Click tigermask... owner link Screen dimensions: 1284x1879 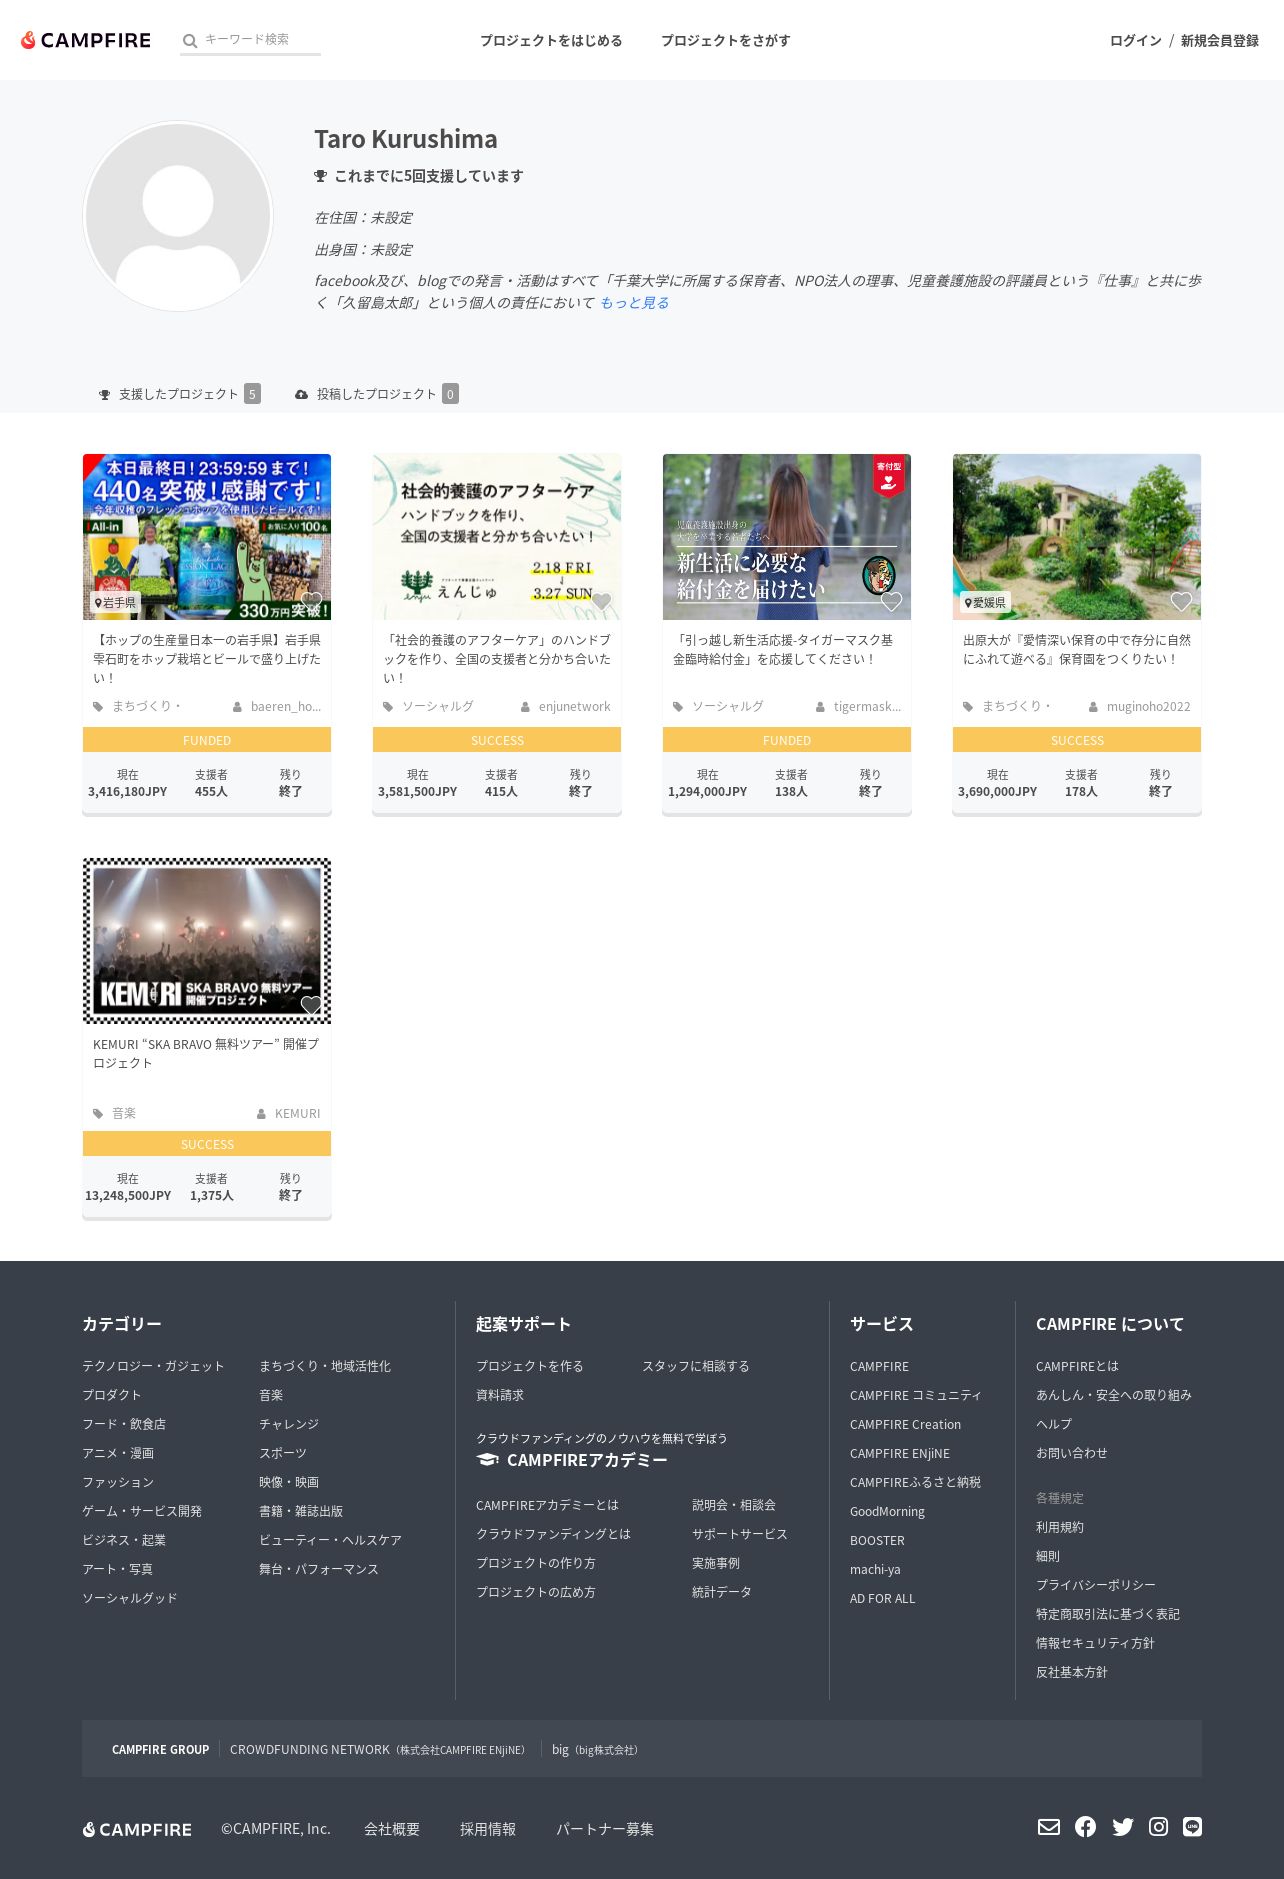(867, 707)
